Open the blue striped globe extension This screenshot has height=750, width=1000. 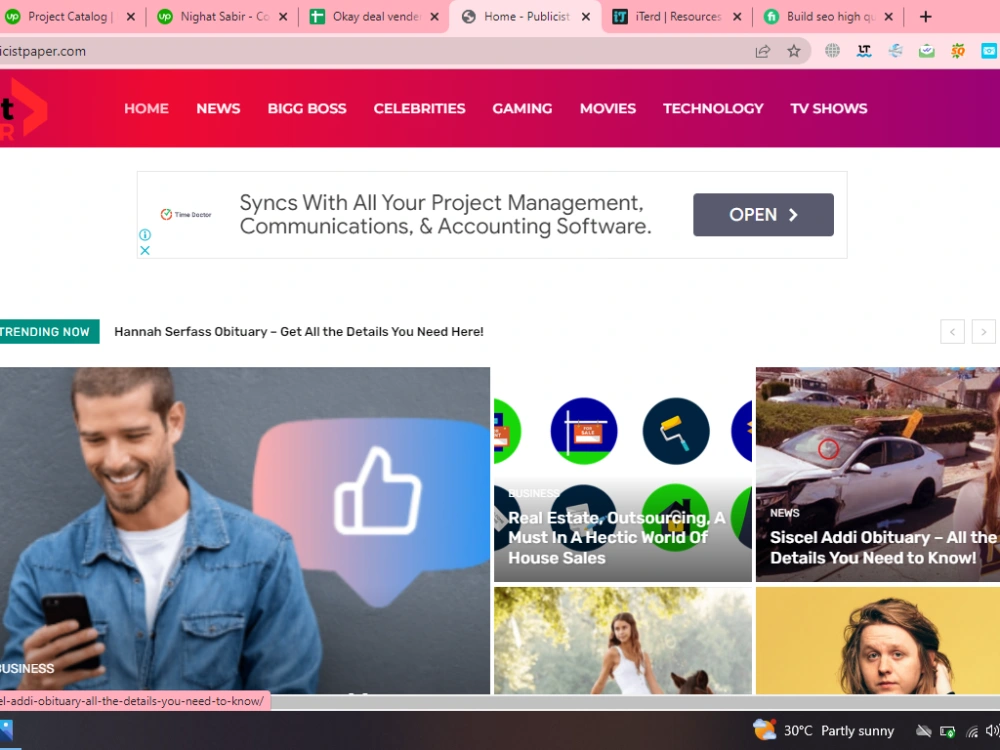click(x=895, y=51)
